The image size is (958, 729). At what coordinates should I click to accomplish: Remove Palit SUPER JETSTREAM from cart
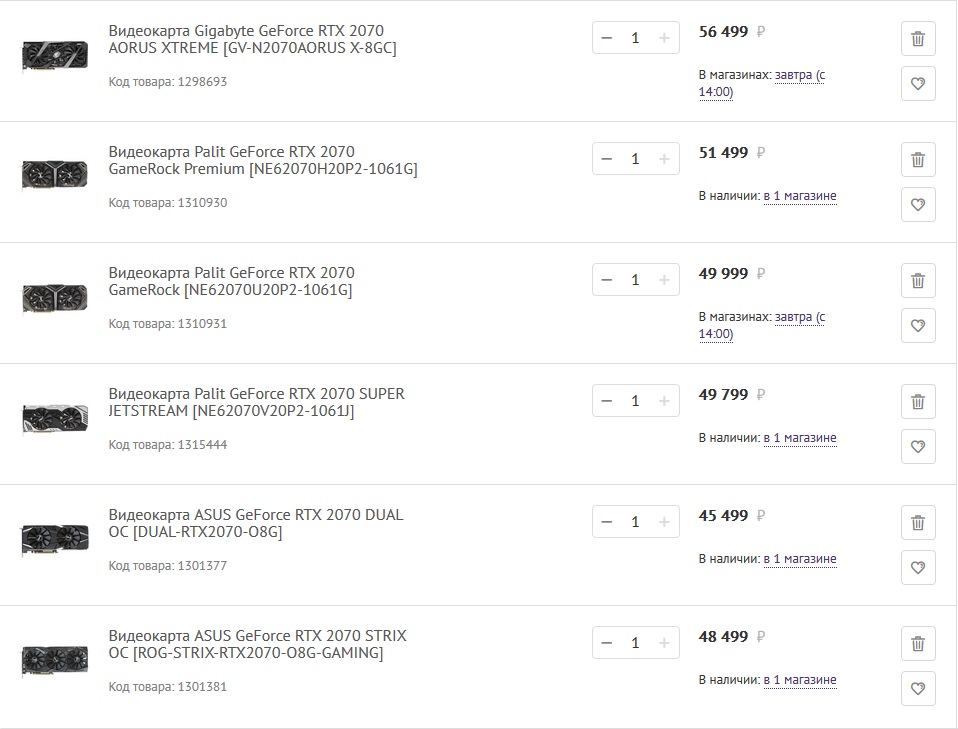[918, 402]
